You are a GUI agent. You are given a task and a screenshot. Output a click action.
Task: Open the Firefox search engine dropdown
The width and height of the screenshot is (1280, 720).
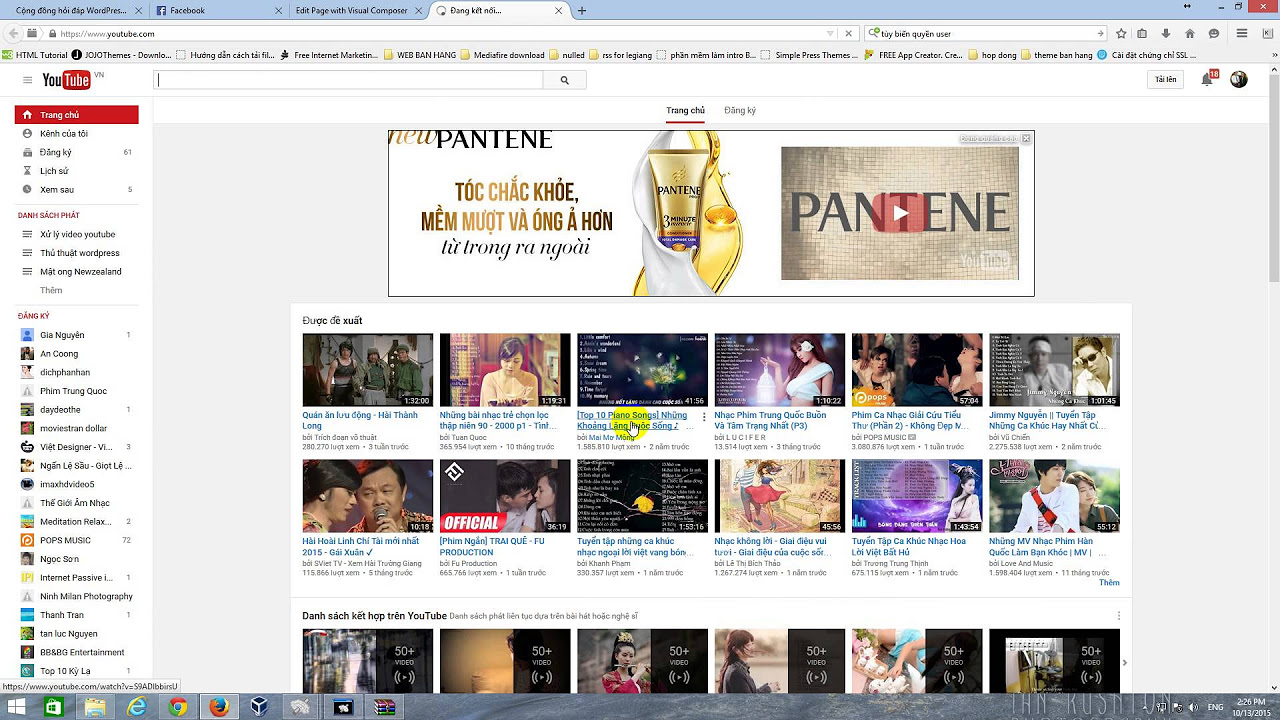tap(872, 33)
